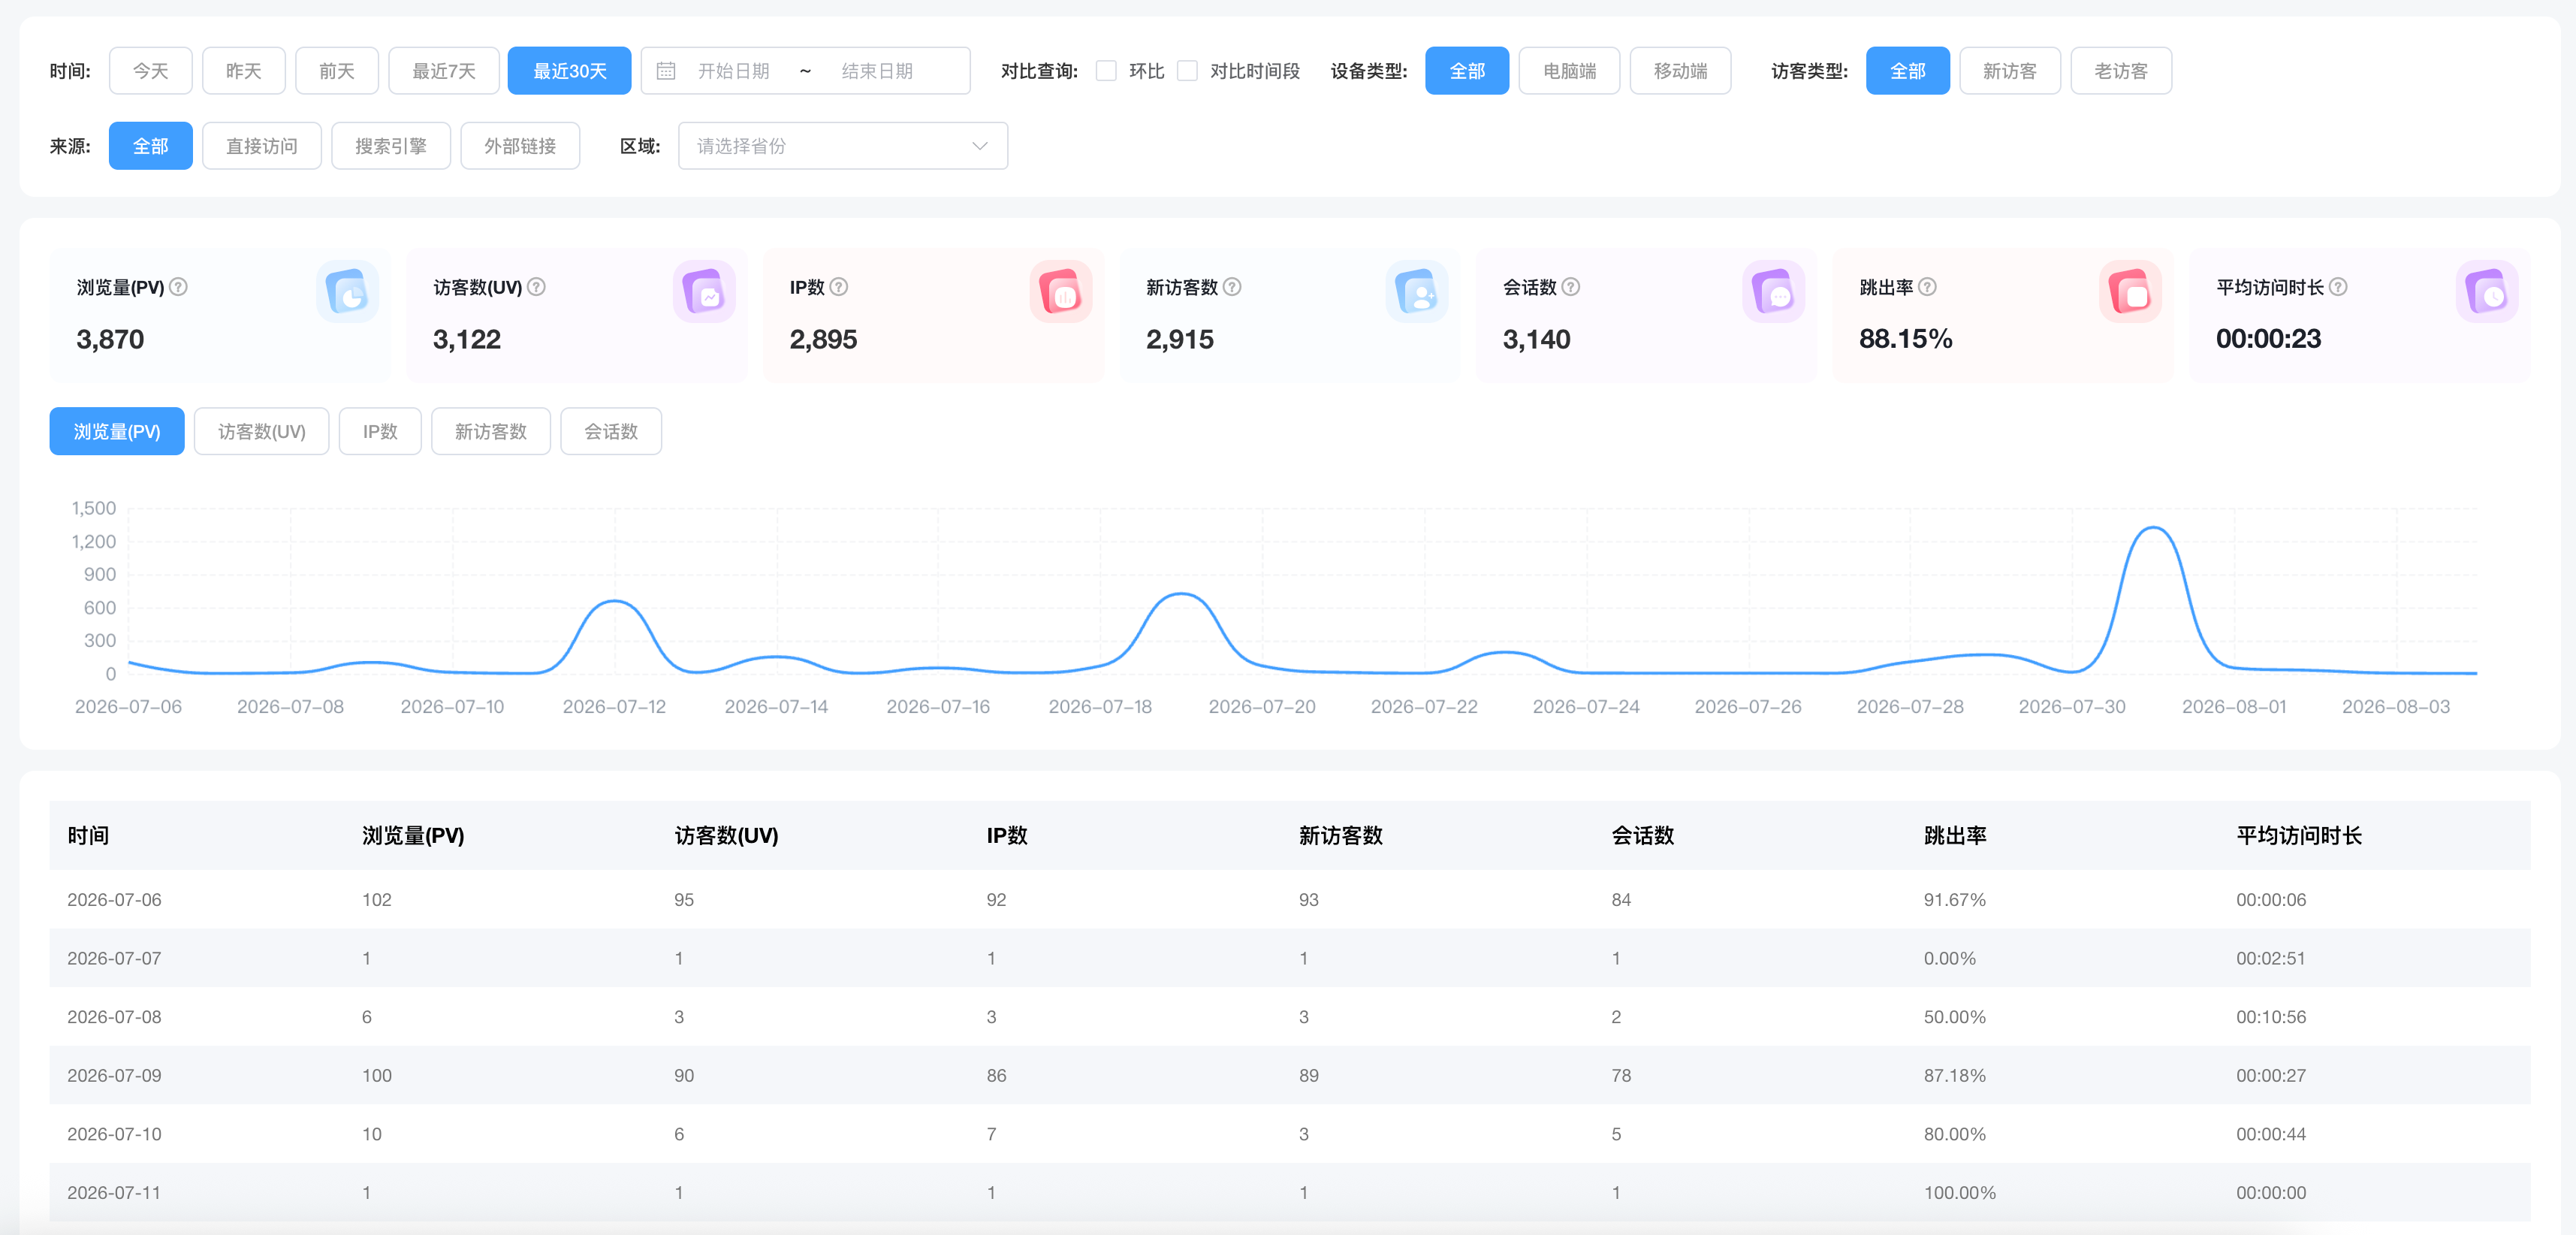Click the 平均访问时长 table column header
This screenshot has height=1235, width=2576.
[x=2299, y=835]
